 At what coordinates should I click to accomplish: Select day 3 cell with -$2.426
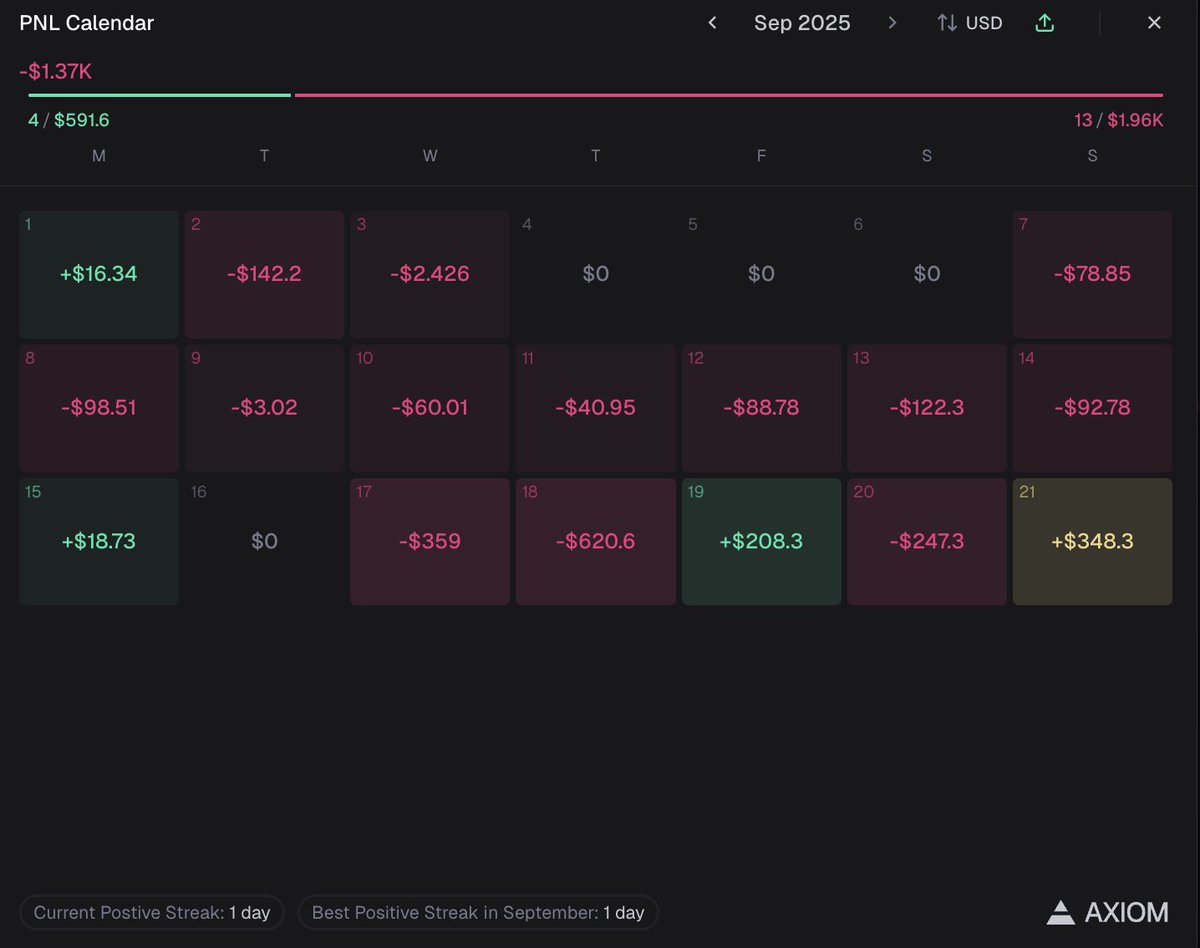(x=430, y=274)
